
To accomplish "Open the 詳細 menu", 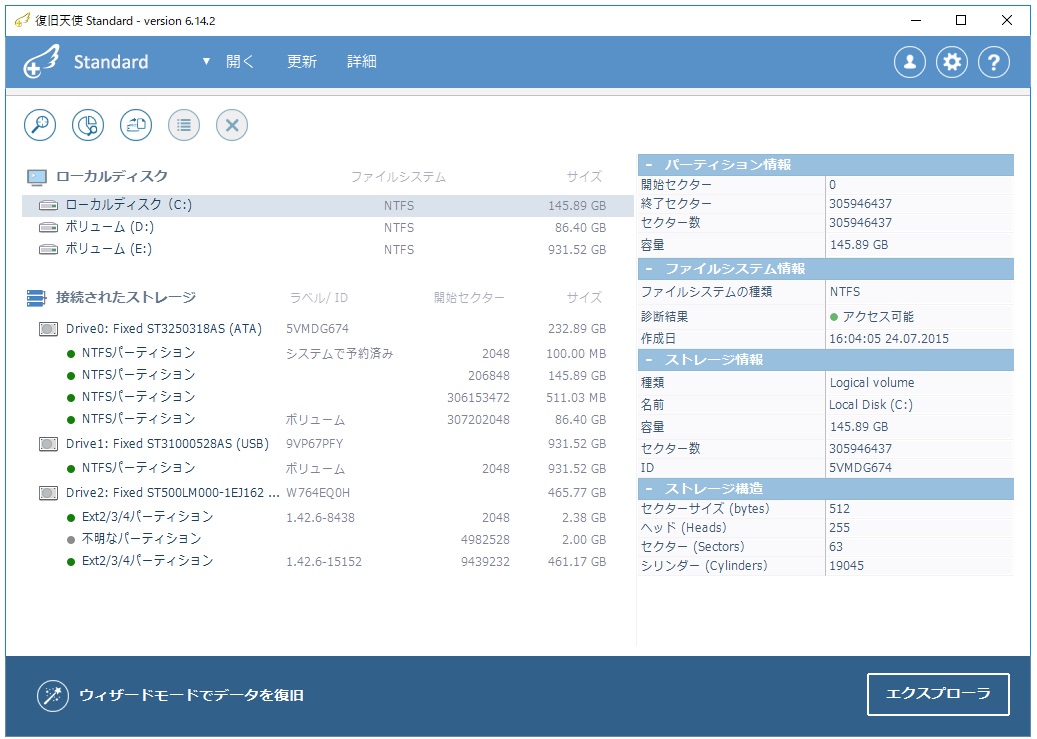I will point(362,62).
